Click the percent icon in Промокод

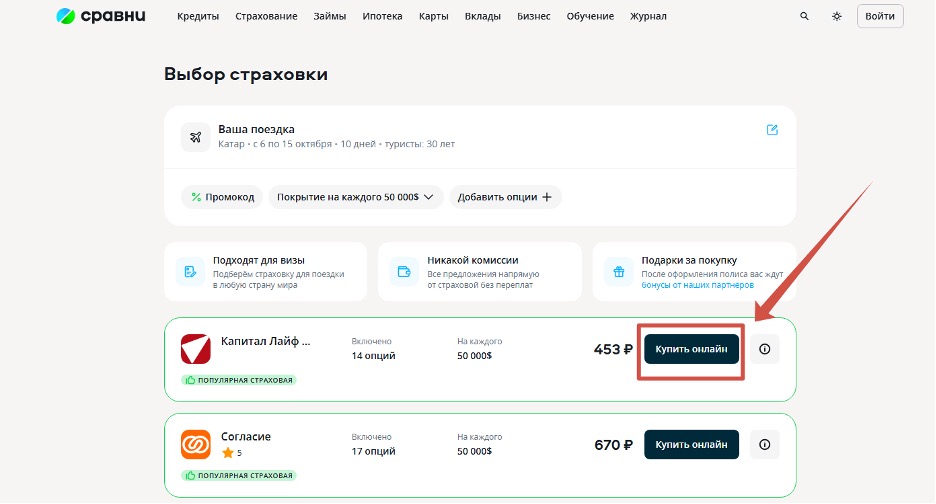196,197
